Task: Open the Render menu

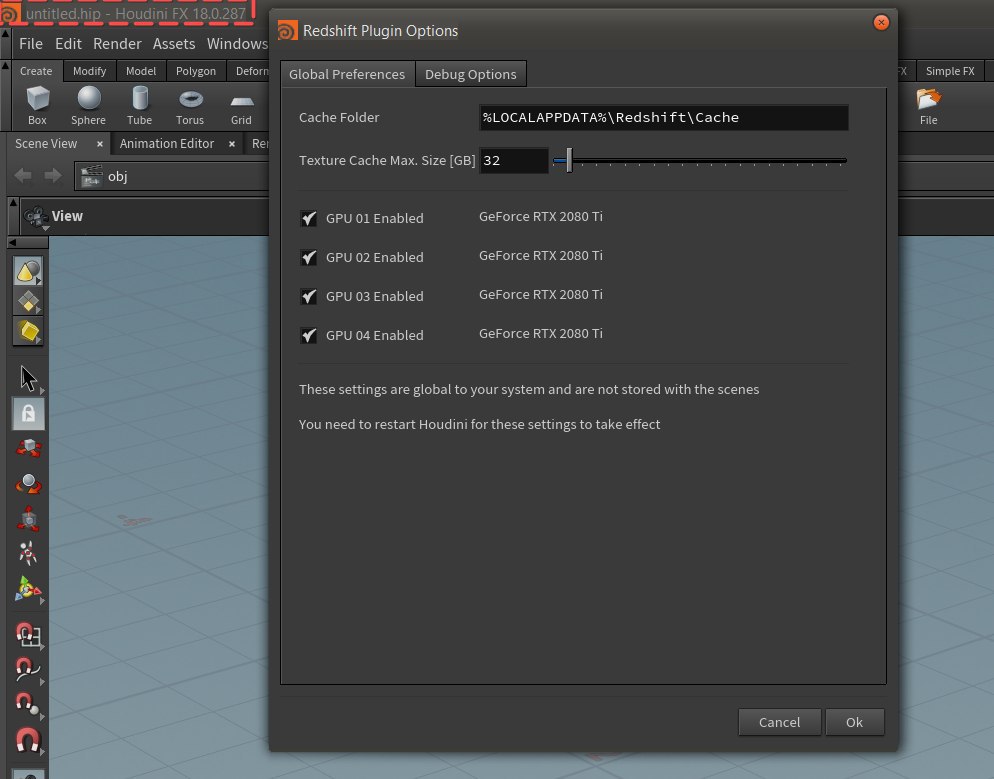Action: (x=117, y=44)
